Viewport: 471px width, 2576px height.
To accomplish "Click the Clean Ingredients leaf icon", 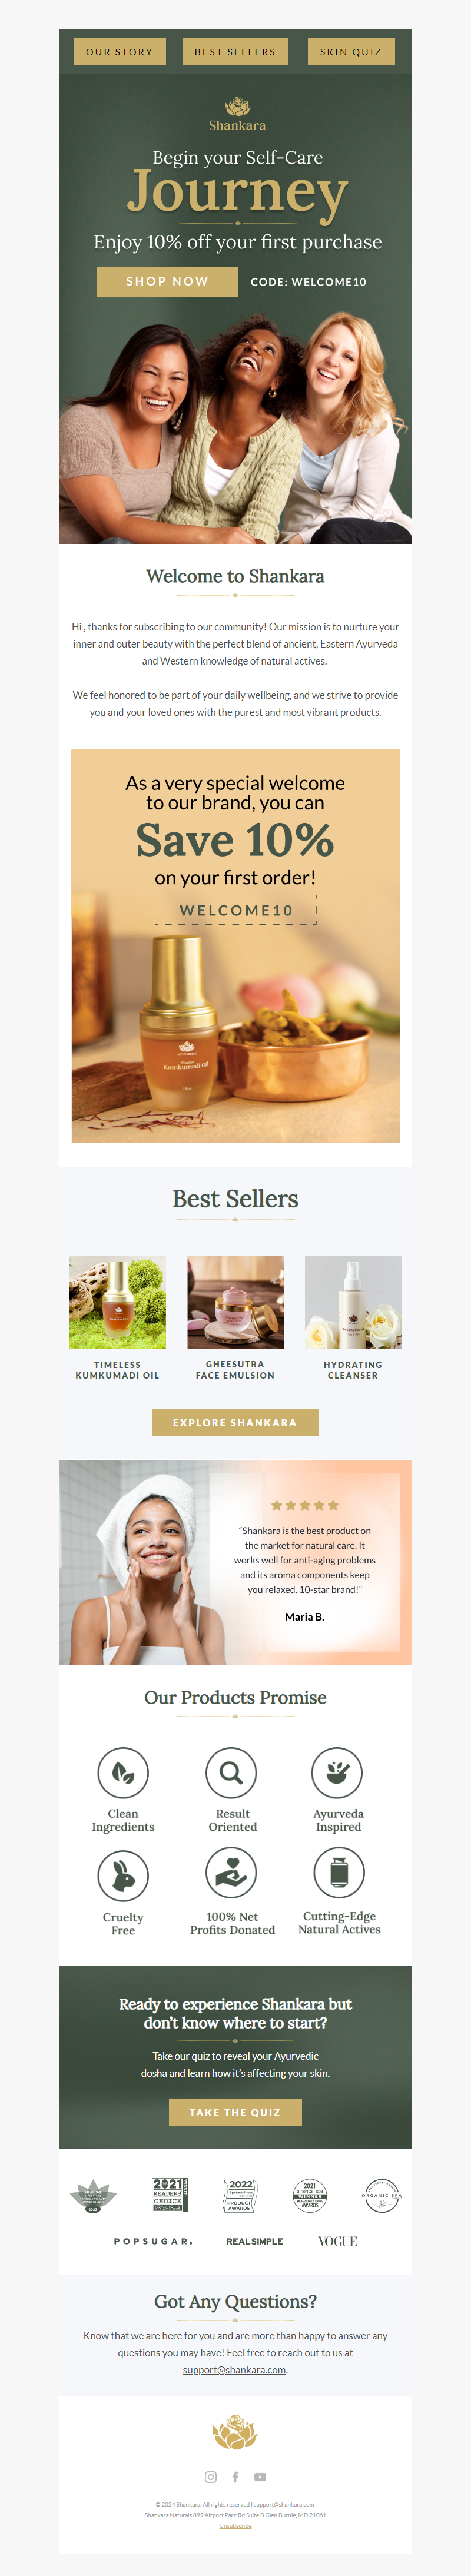I will (x=123, y=1773).
